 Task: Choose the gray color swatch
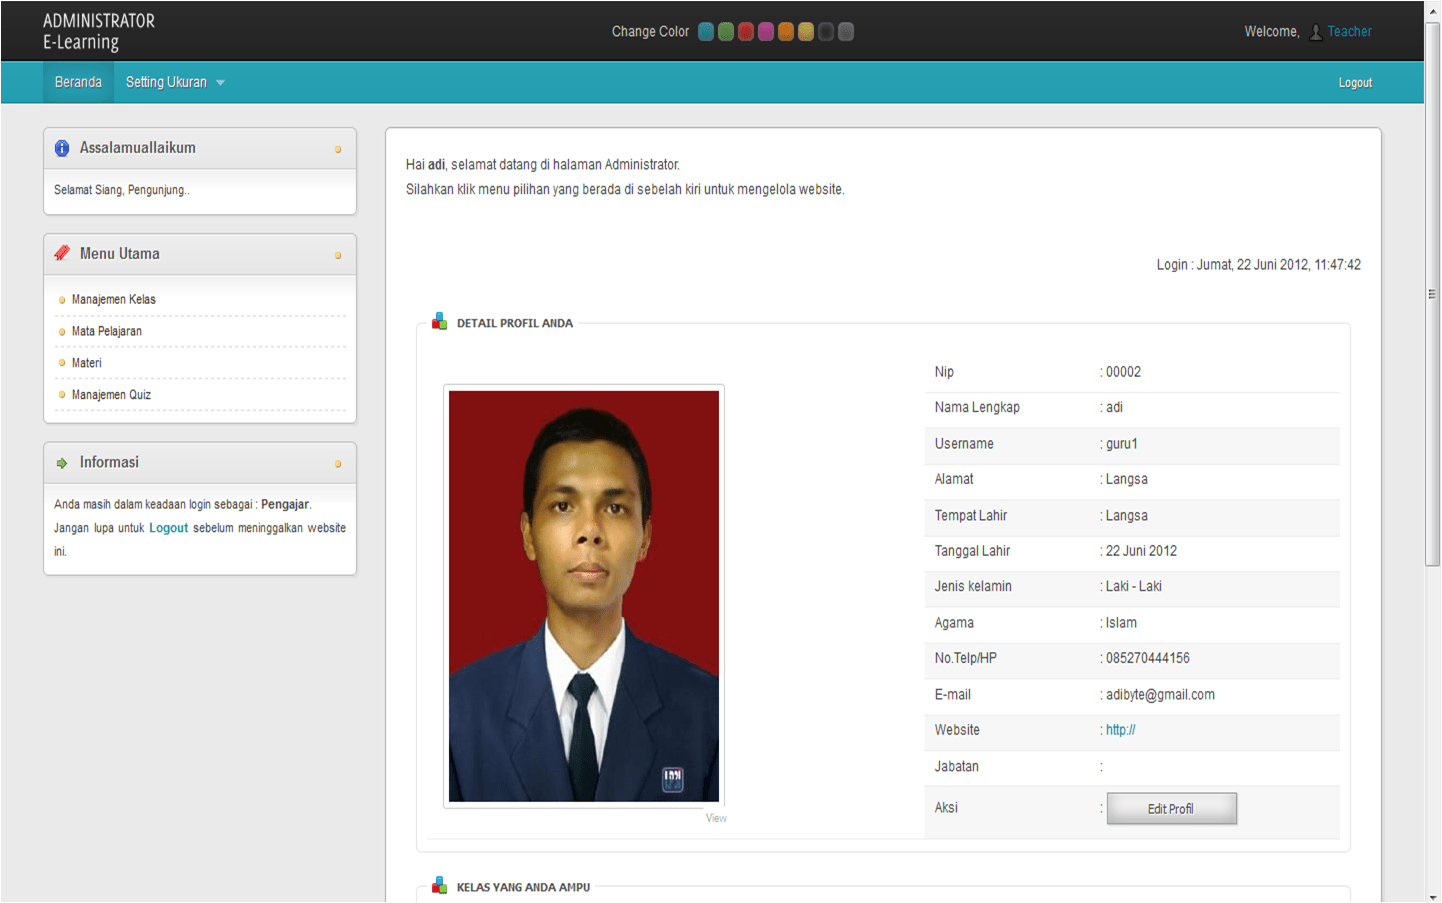[846, 32]
